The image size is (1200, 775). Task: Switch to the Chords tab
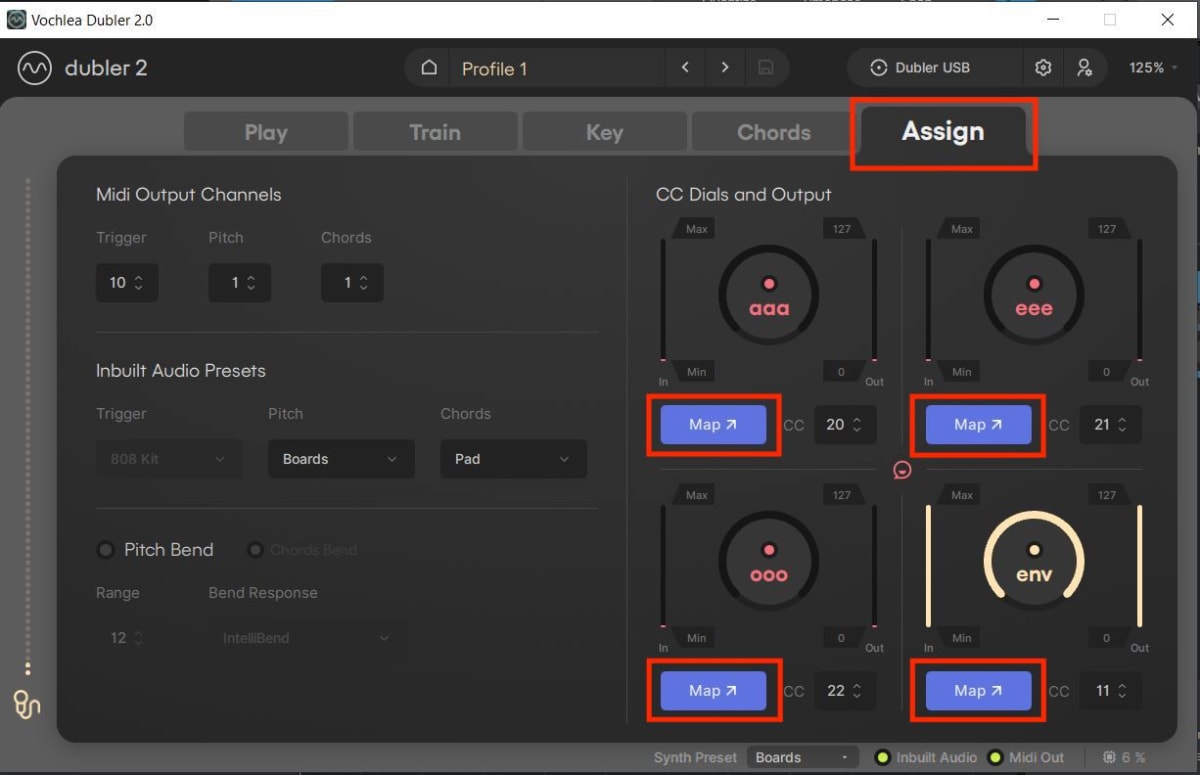pyautogui.click(x=773, y=131)
